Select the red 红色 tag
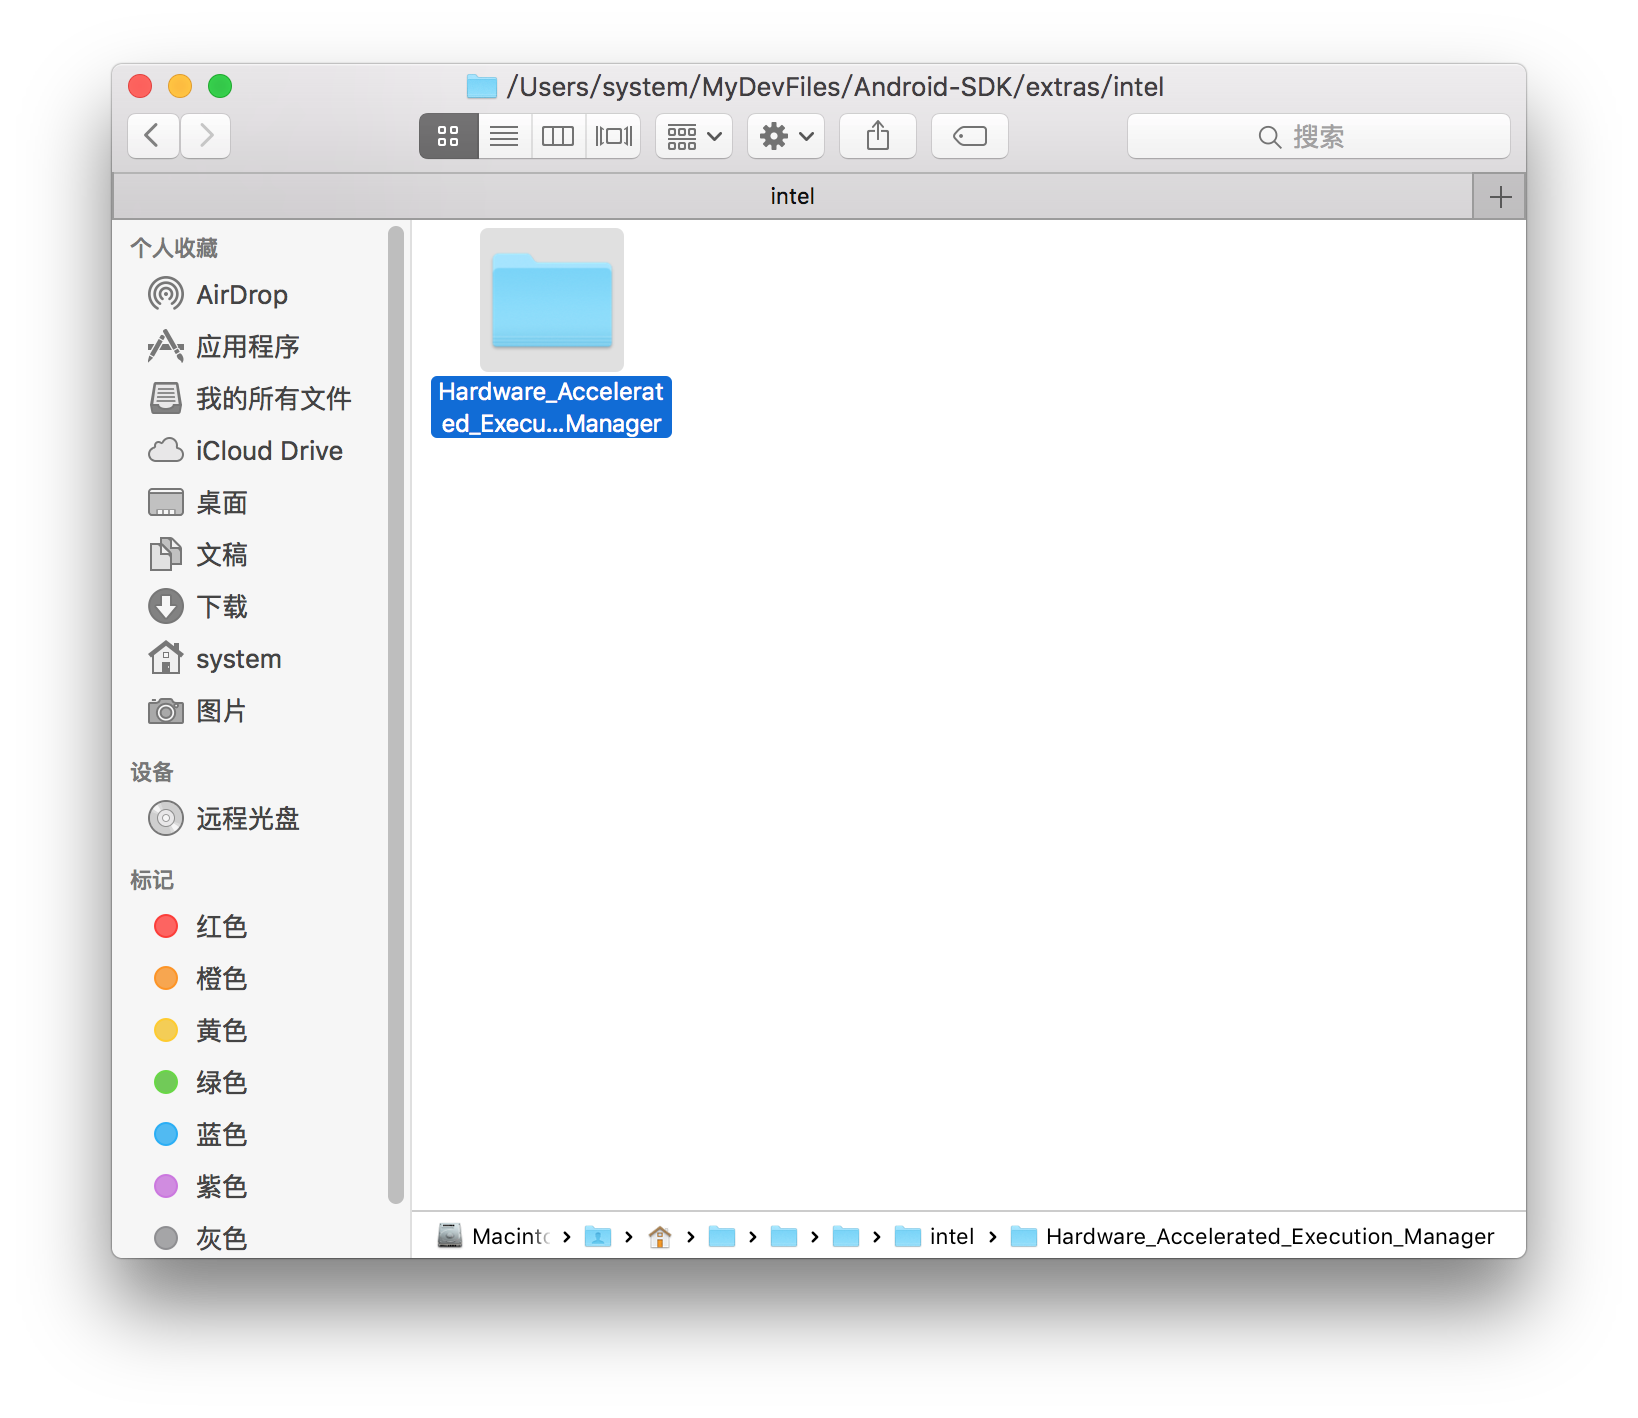This screenshot has height=1418, width=1638. click(x=221, y=927)
